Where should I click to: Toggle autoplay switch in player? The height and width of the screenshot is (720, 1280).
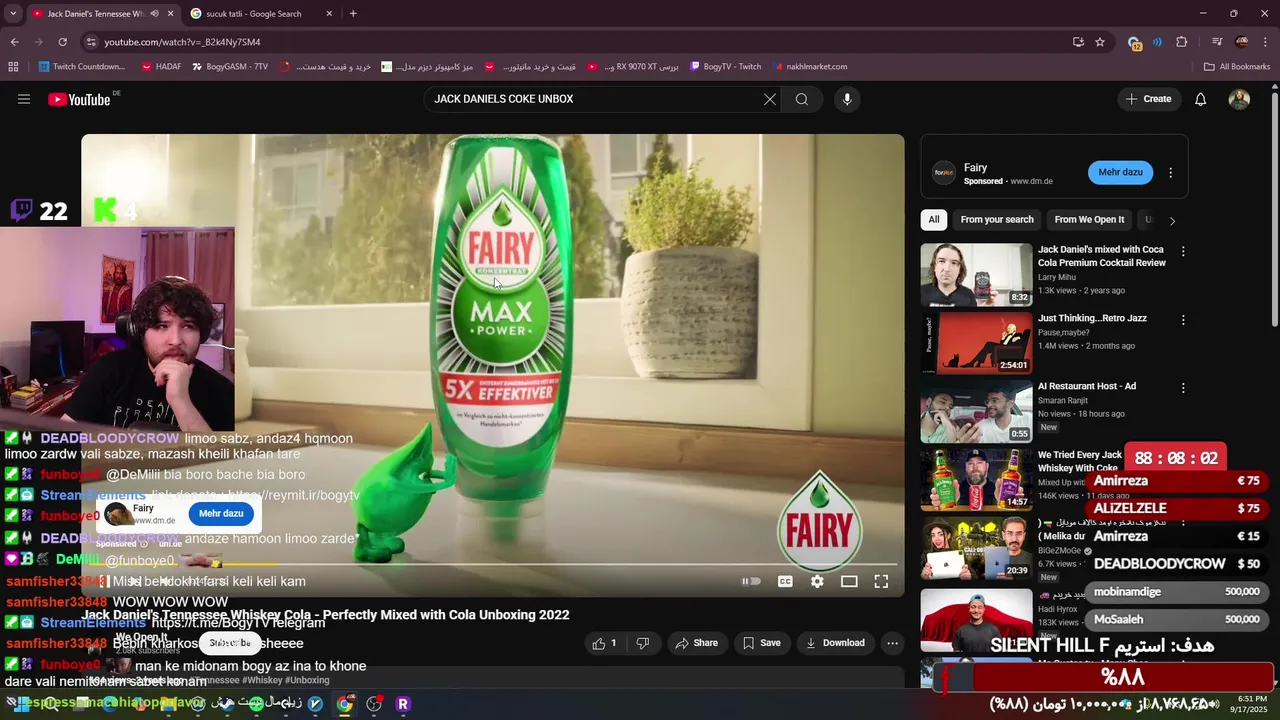click(x=751, y=581)
